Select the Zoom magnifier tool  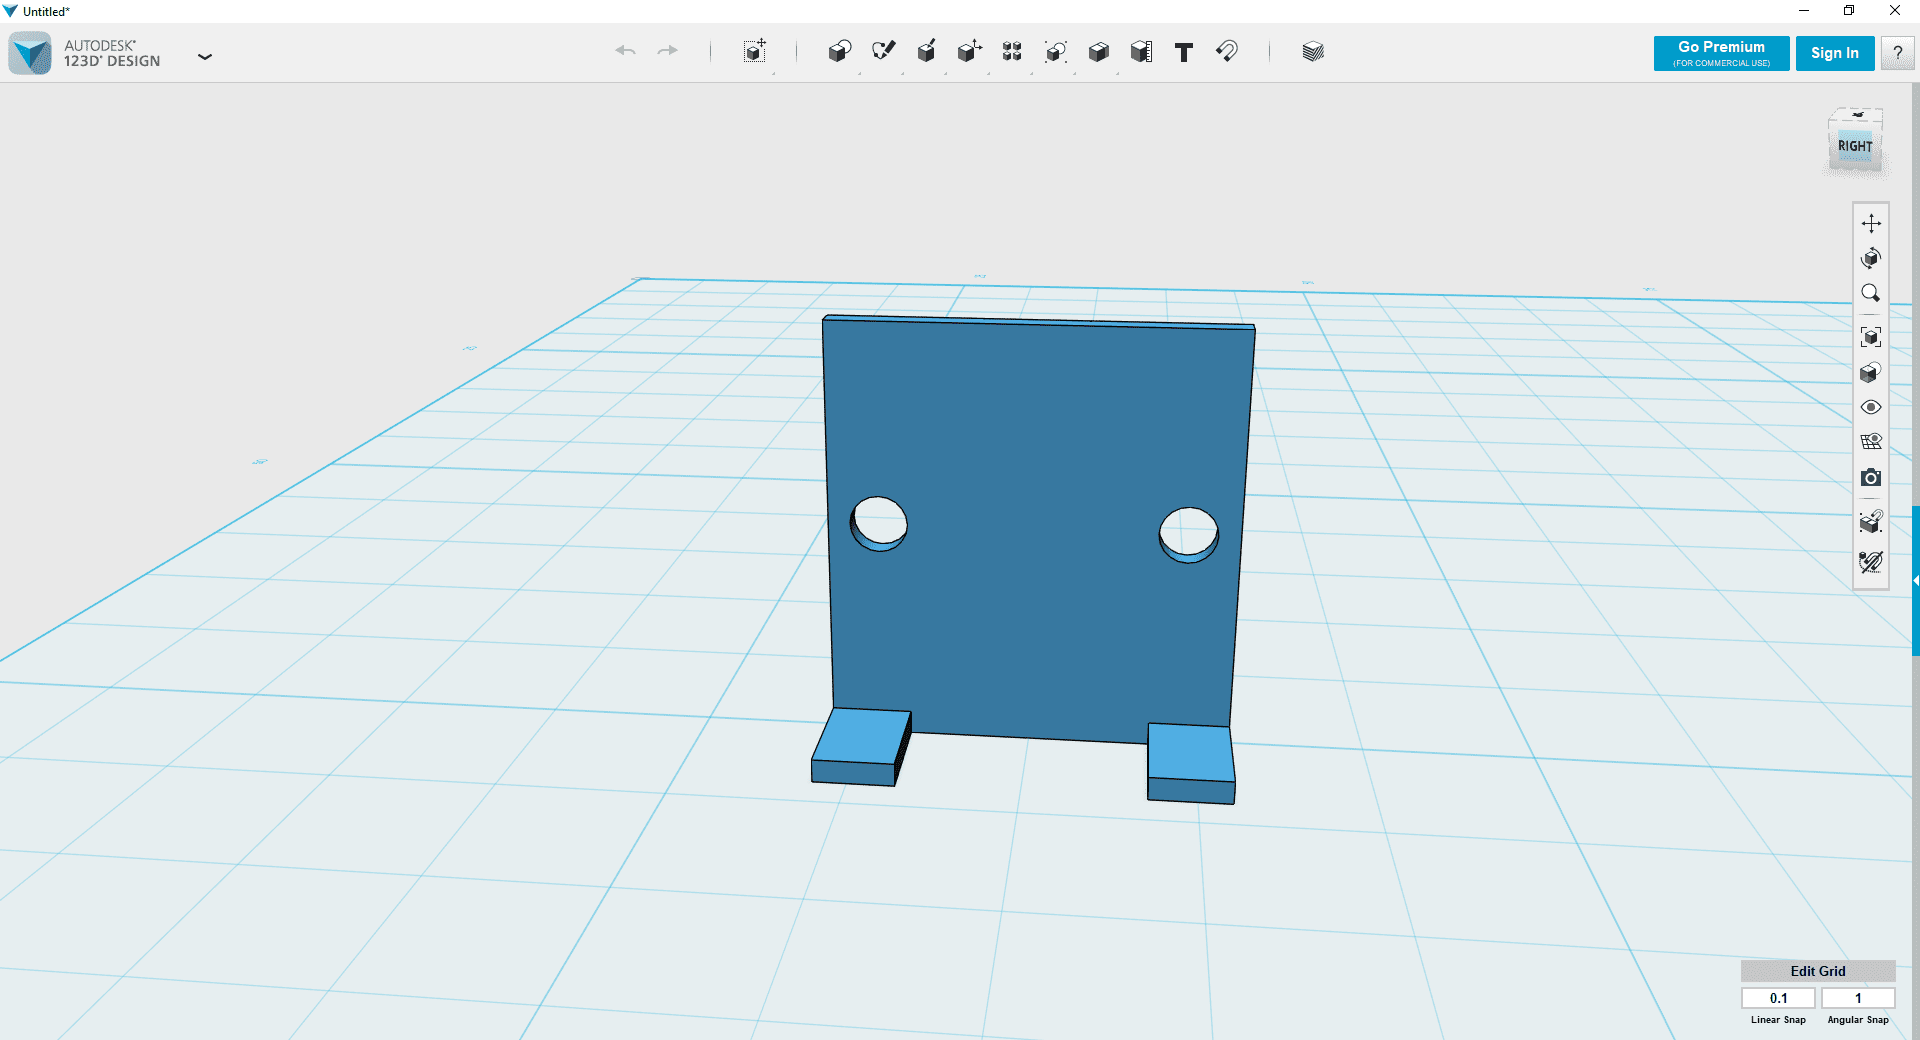1871,293
